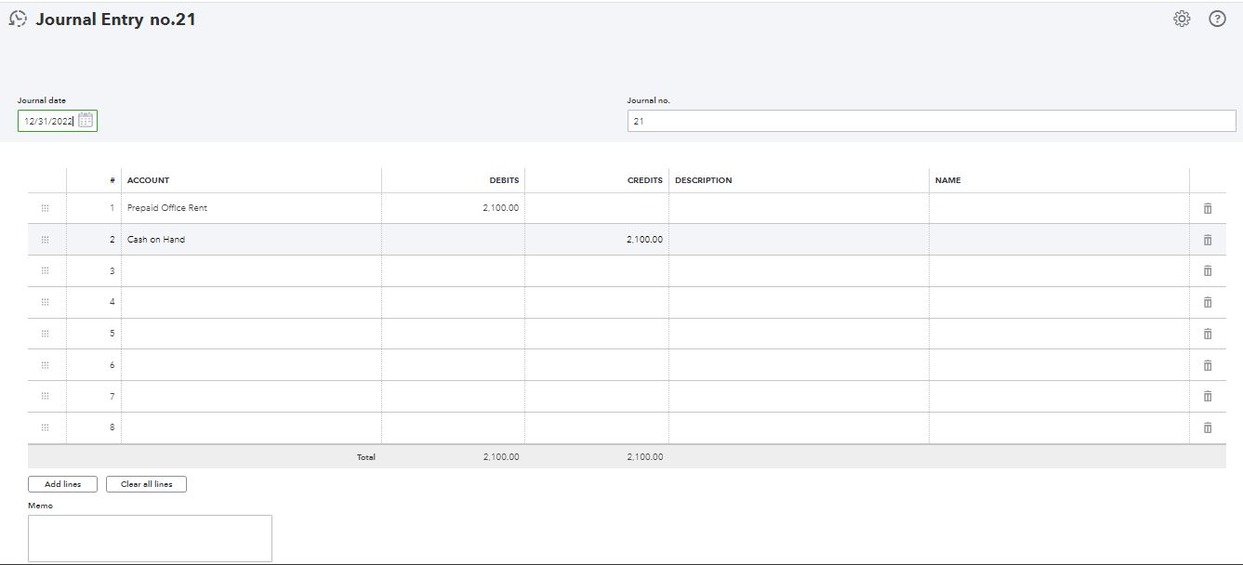Click into the Memo text box
This screenshot has width=1243, height=565.
pos(150,538)
